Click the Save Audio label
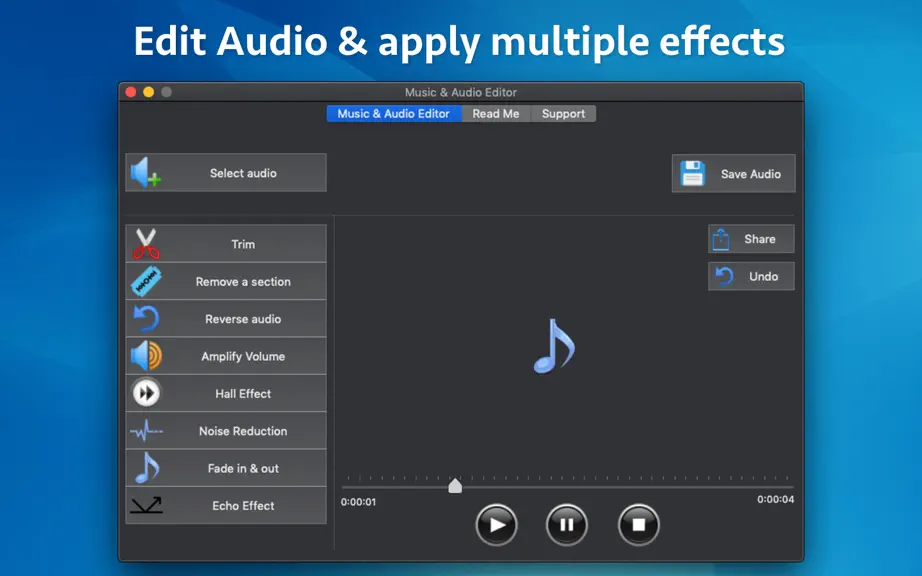 coord(751,174)
